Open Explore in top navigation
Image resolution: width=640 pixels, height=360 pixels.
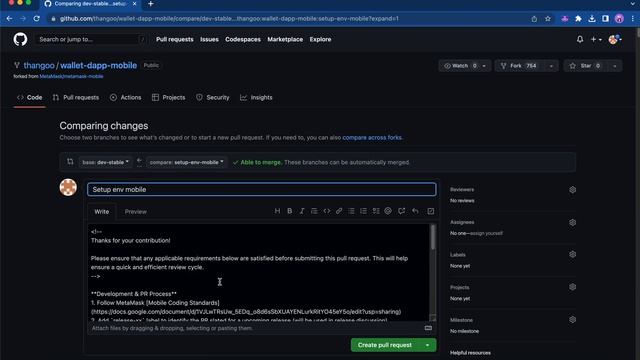coord(320,40)
